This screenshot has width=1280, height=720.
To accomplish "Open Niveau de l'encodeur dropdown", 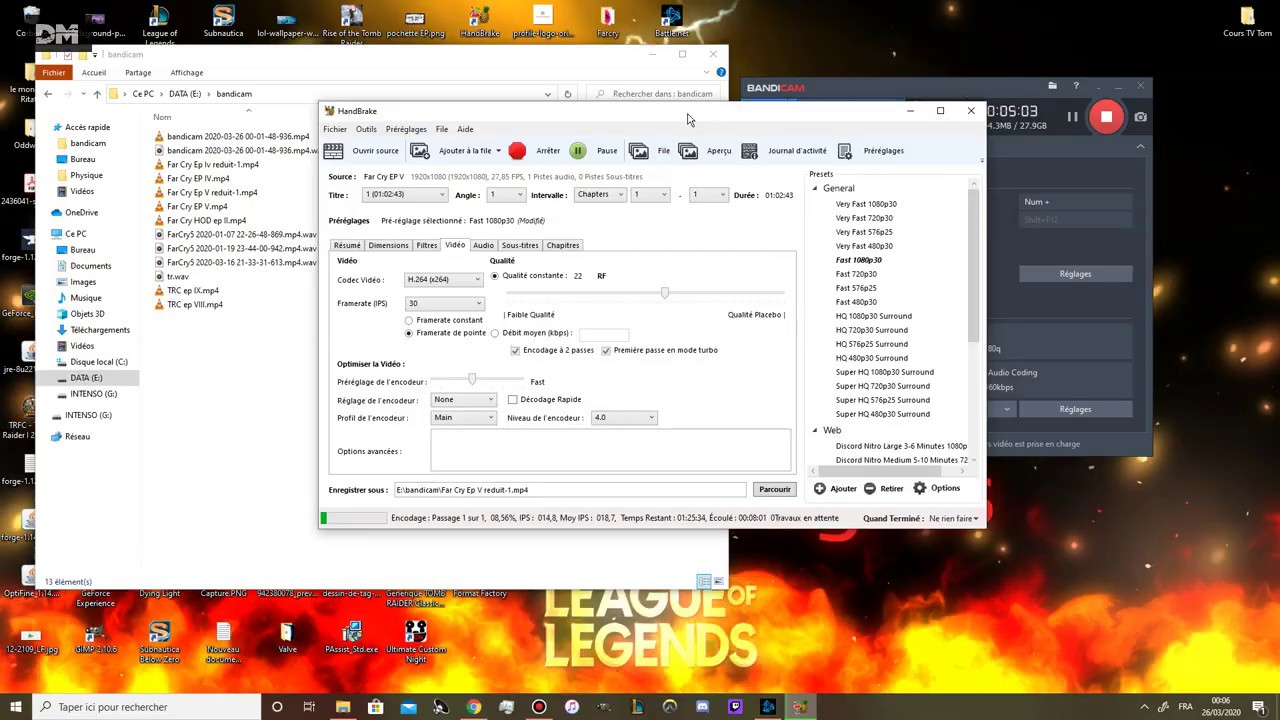I will tap(624, 418).
